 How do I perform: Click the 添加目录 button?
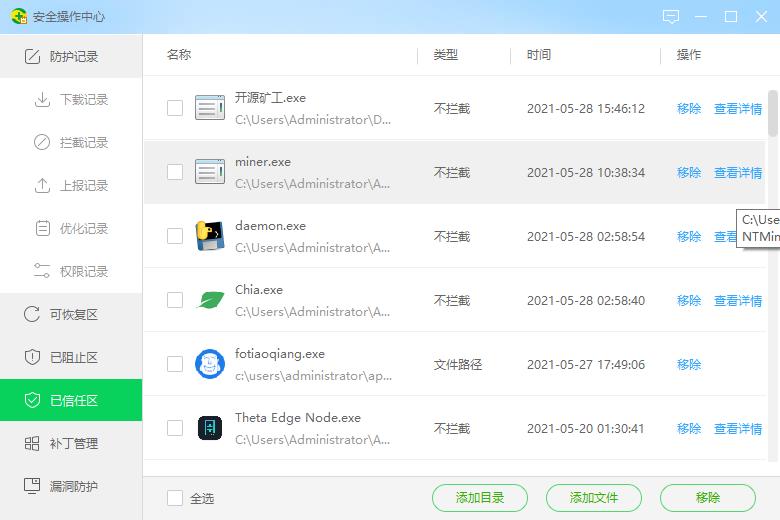(x=480, y=498)
